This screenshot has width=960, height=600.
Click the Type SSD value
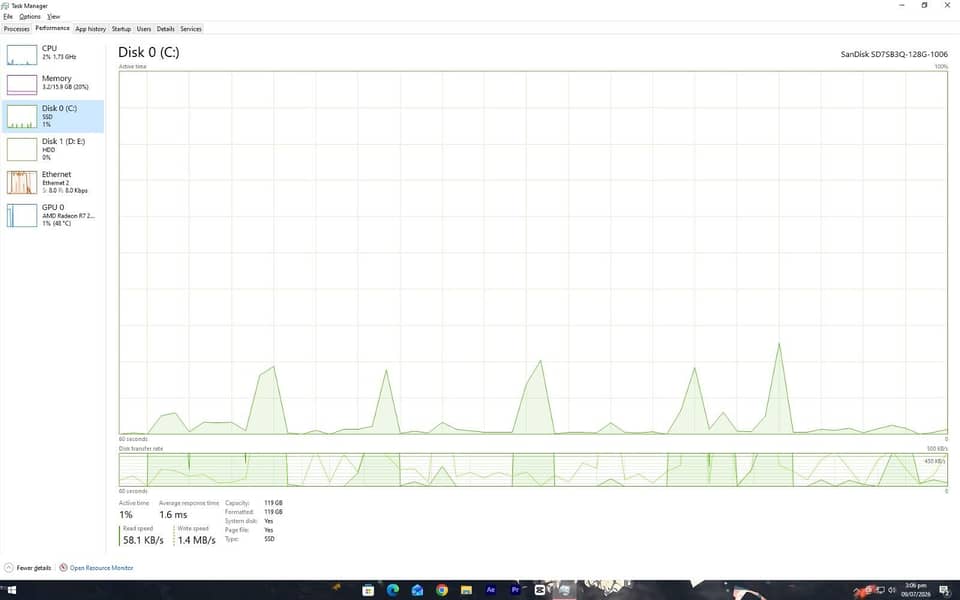(x=269, y=539)
